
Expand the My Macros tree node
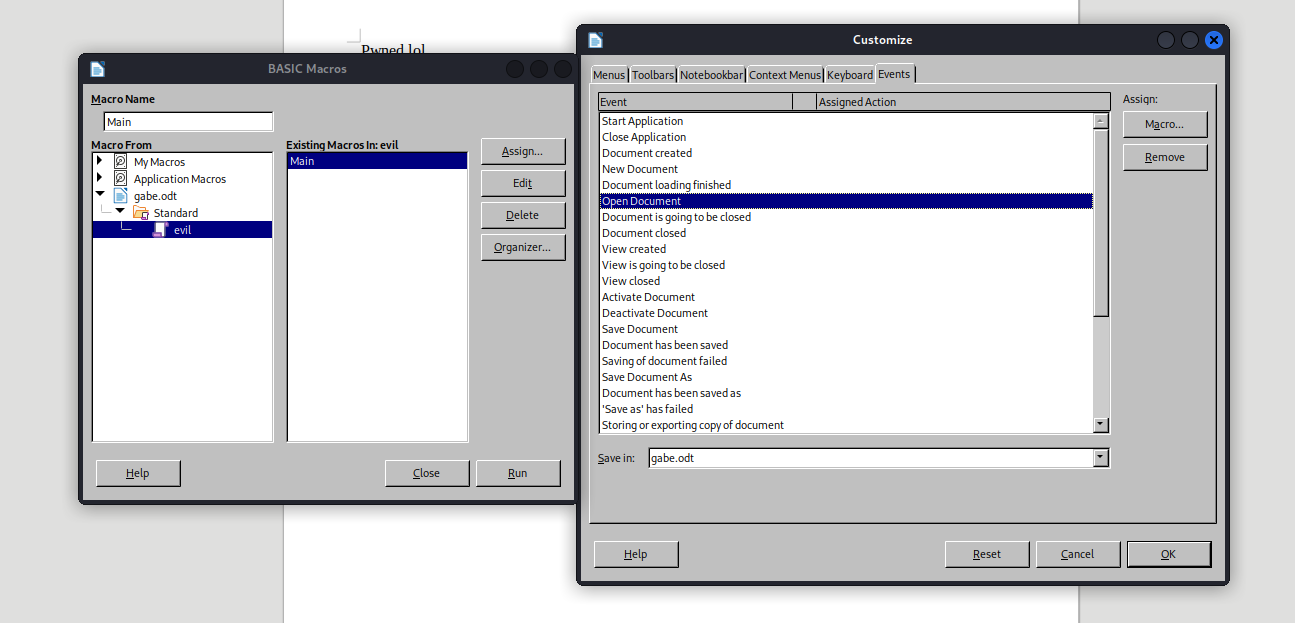pyautogui.click(x=99, y=161)
